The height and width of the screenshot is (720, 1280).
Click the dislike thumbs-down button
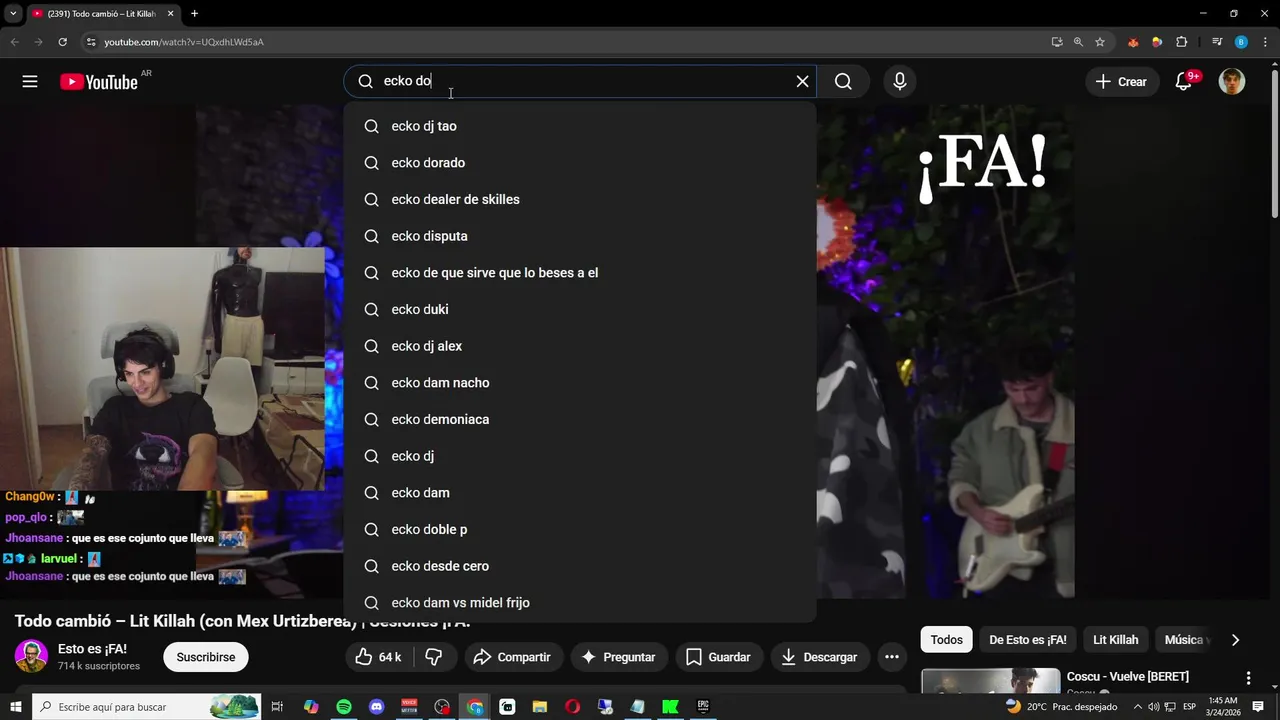(434, 657)
